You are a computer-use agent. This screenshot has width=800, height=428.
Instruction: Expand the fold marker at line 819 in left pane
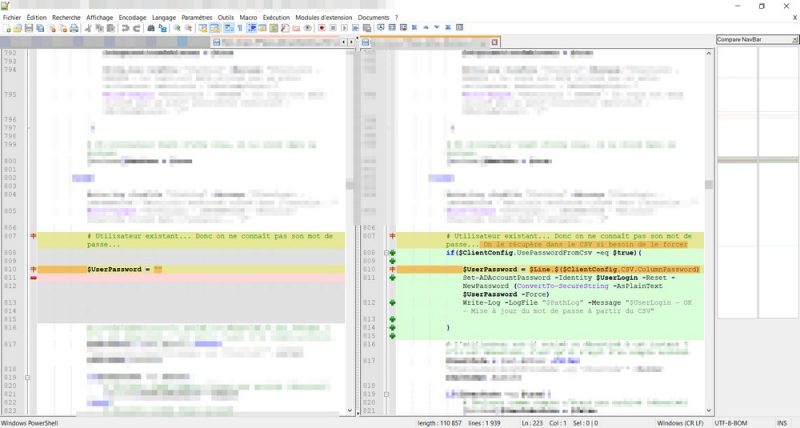27,378
